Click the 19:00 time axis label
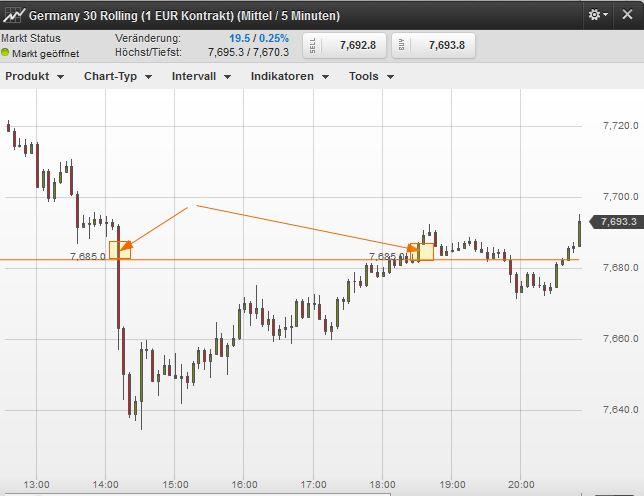This screenshot has height=496, width=644. click(x=452, y=485)
